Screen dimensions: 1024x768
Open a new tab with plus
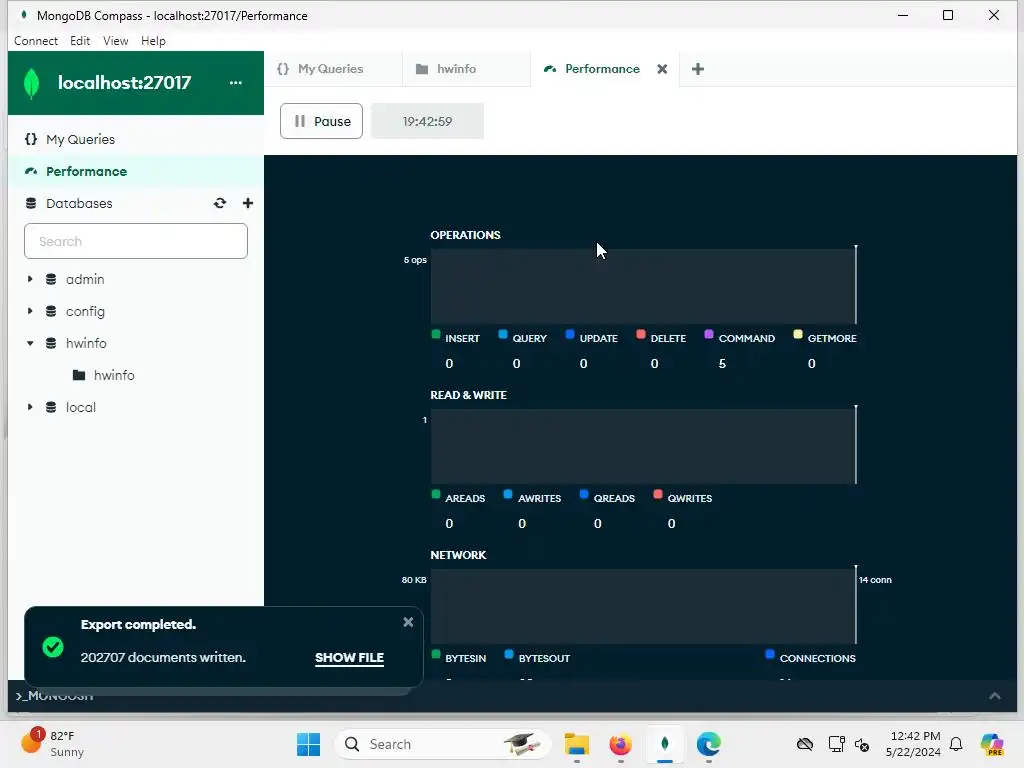click(x=697, y=69)
